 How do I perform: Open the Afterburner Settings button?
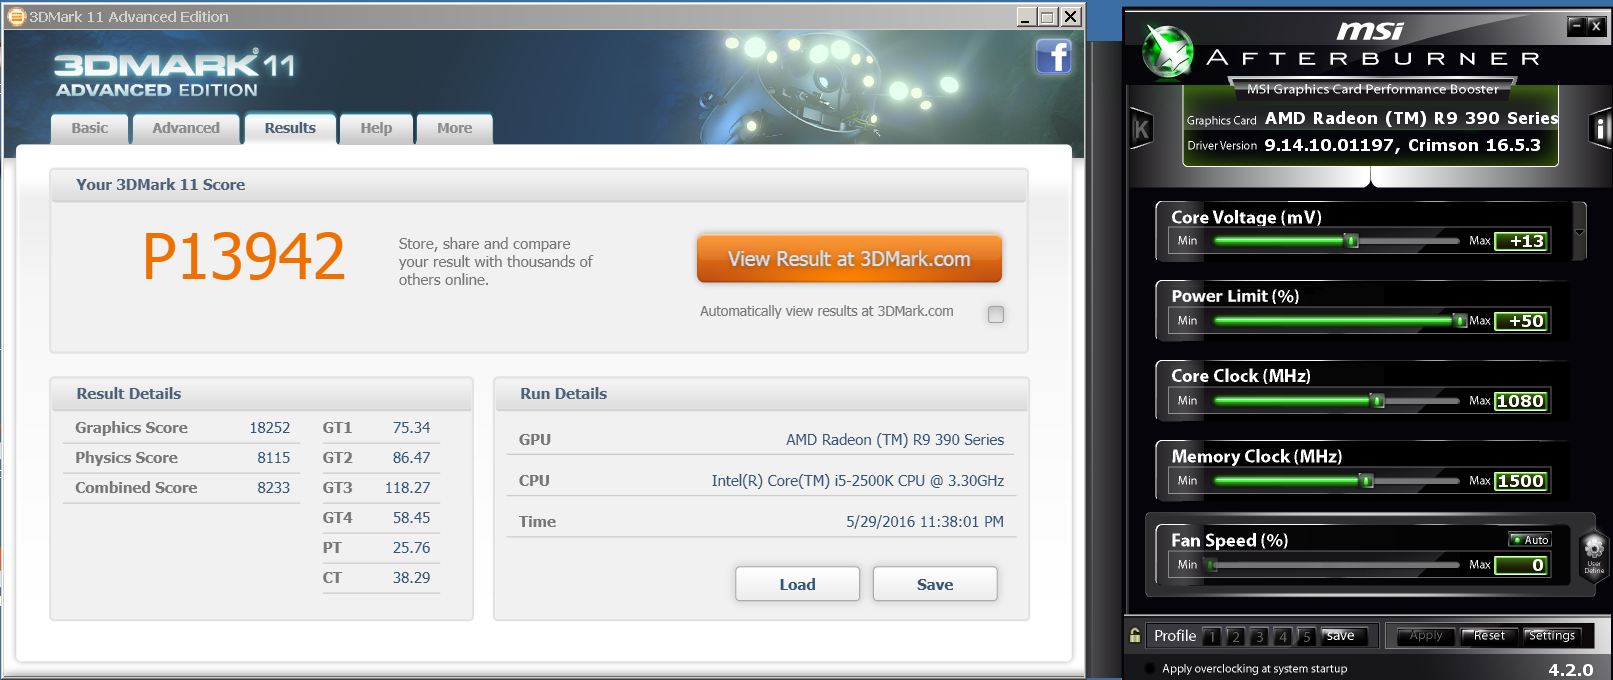[x=1552, y=636]
